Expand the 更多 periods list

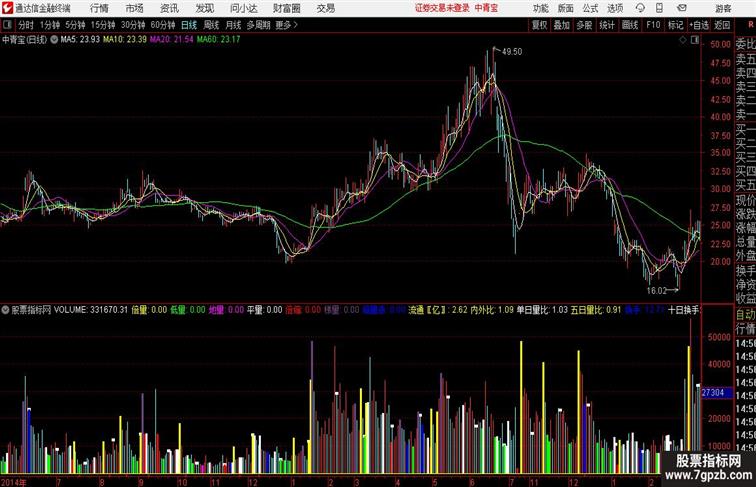(x=286, y=25)
